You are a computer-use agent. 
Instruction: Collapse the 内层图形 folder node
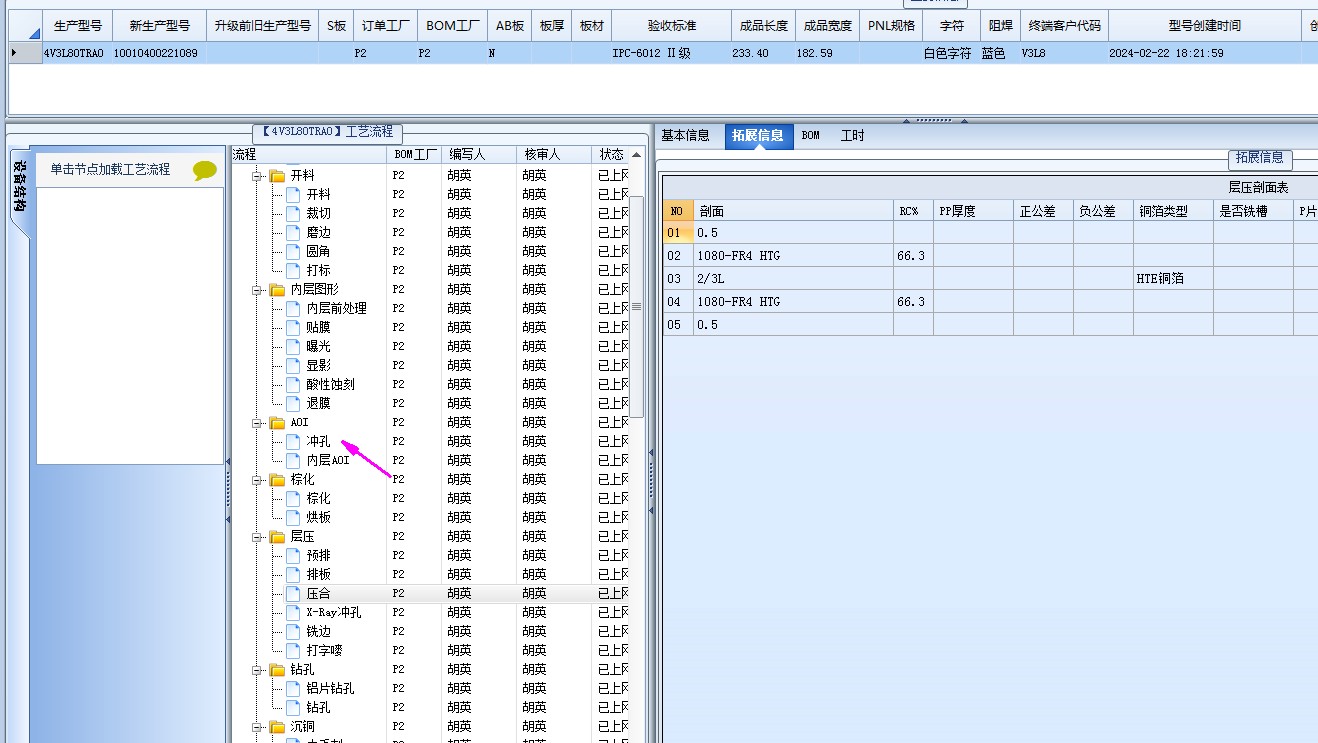[x=257, y=289]
